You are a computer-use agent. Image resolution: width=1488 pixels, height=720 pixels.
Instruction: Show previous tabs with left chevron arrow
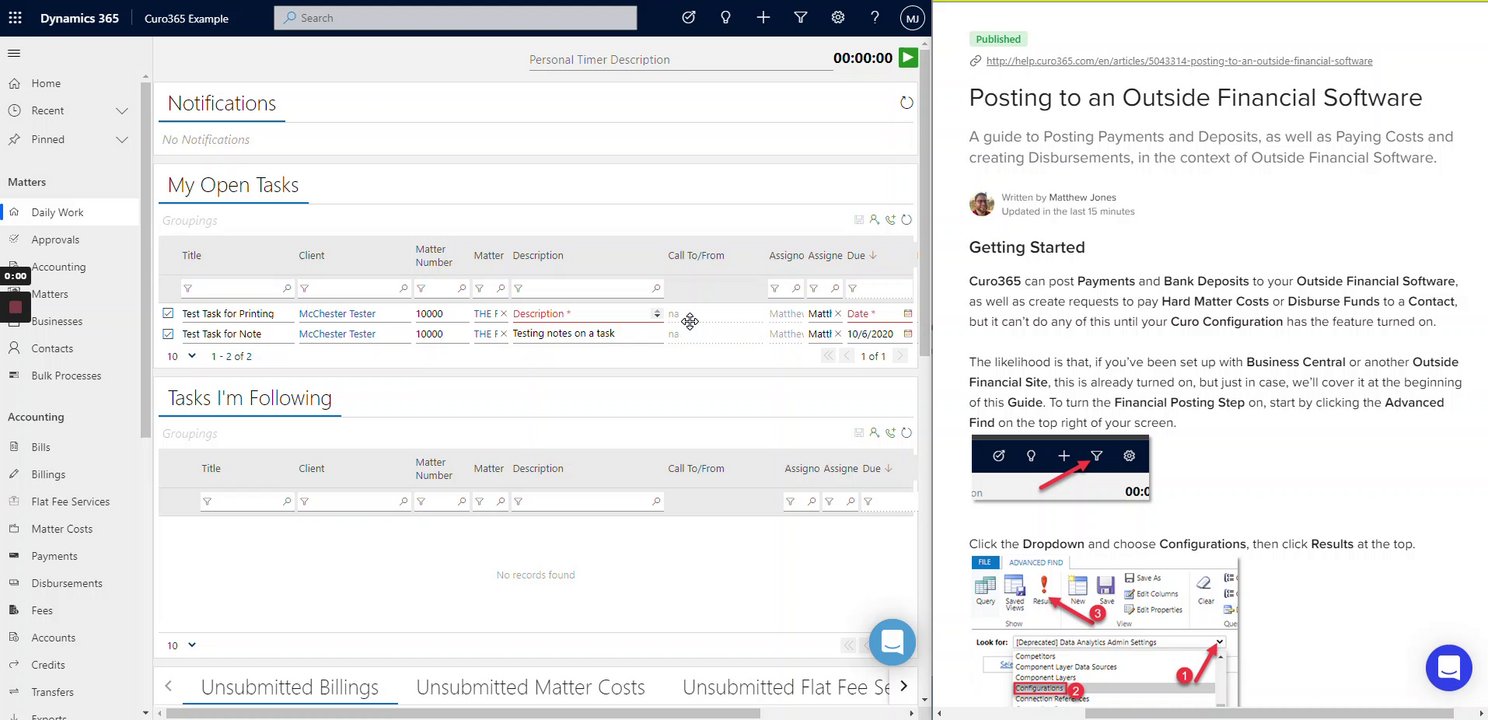pyautogui.click(x=168, y=686)
